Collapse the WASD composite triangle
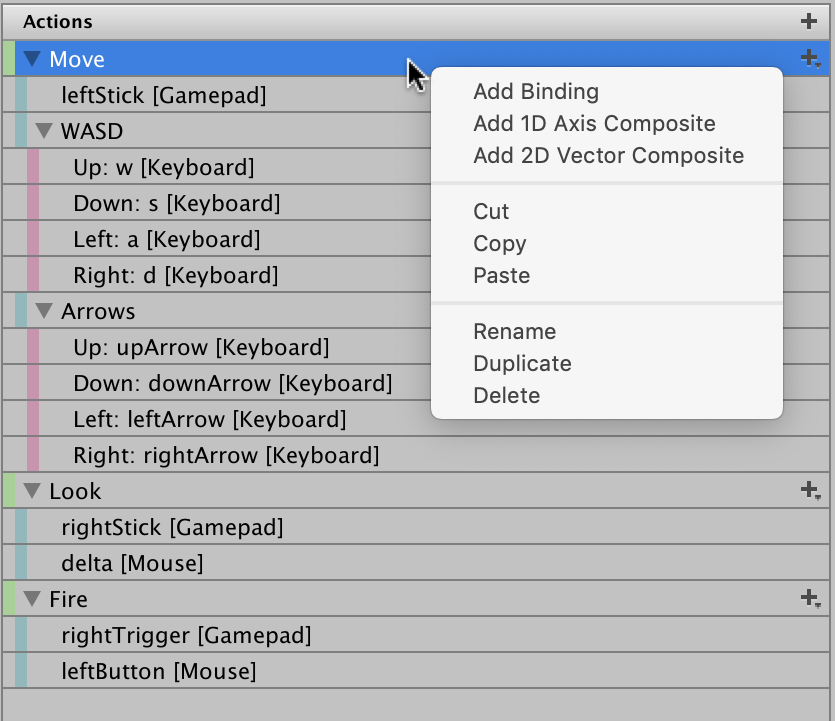This screenshot has height=721, width=835. click(x=44, y=131)
